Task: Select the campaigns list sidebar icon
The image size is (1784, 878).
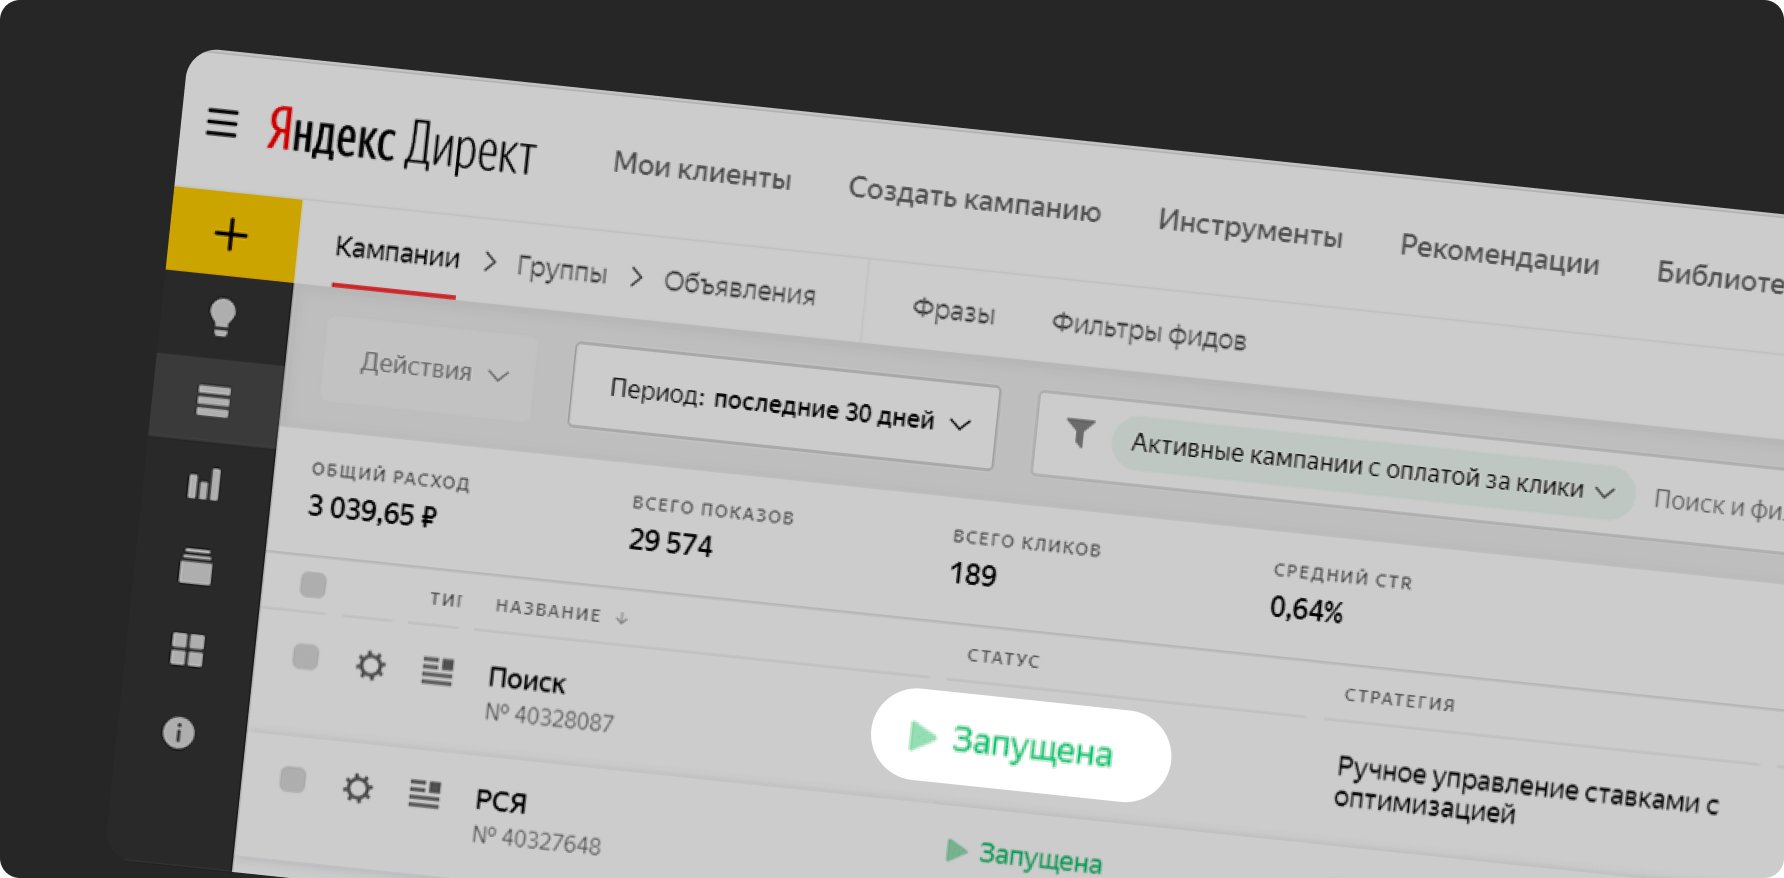Action: [213, 401]
